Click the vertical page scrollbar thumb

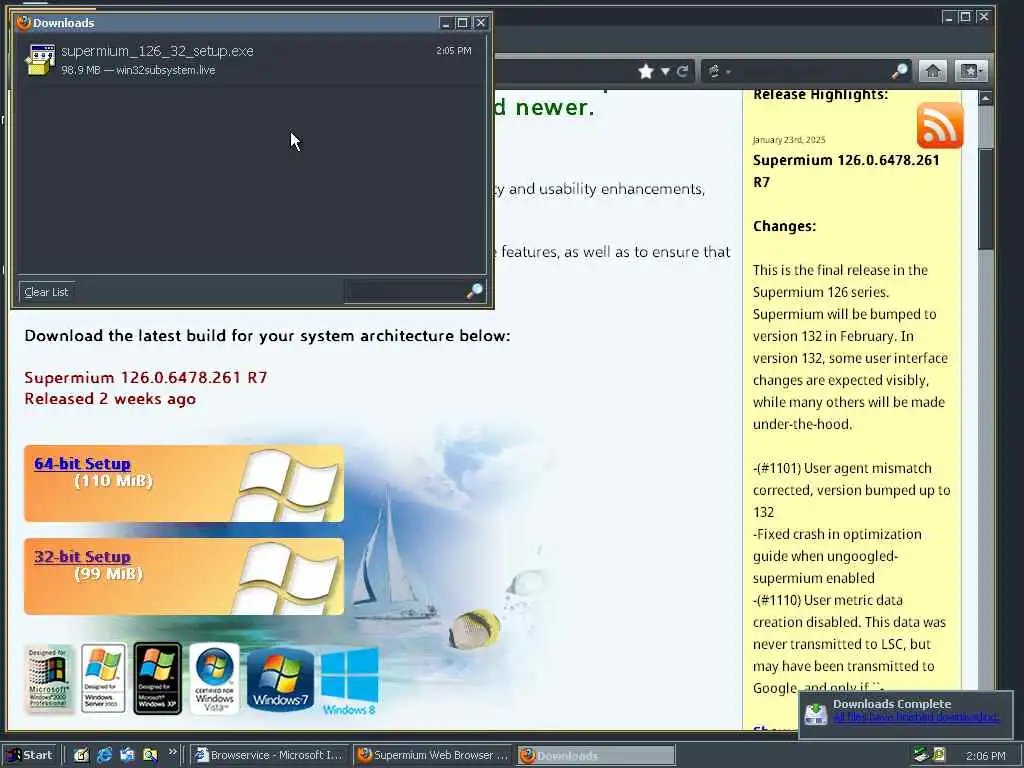985,199
